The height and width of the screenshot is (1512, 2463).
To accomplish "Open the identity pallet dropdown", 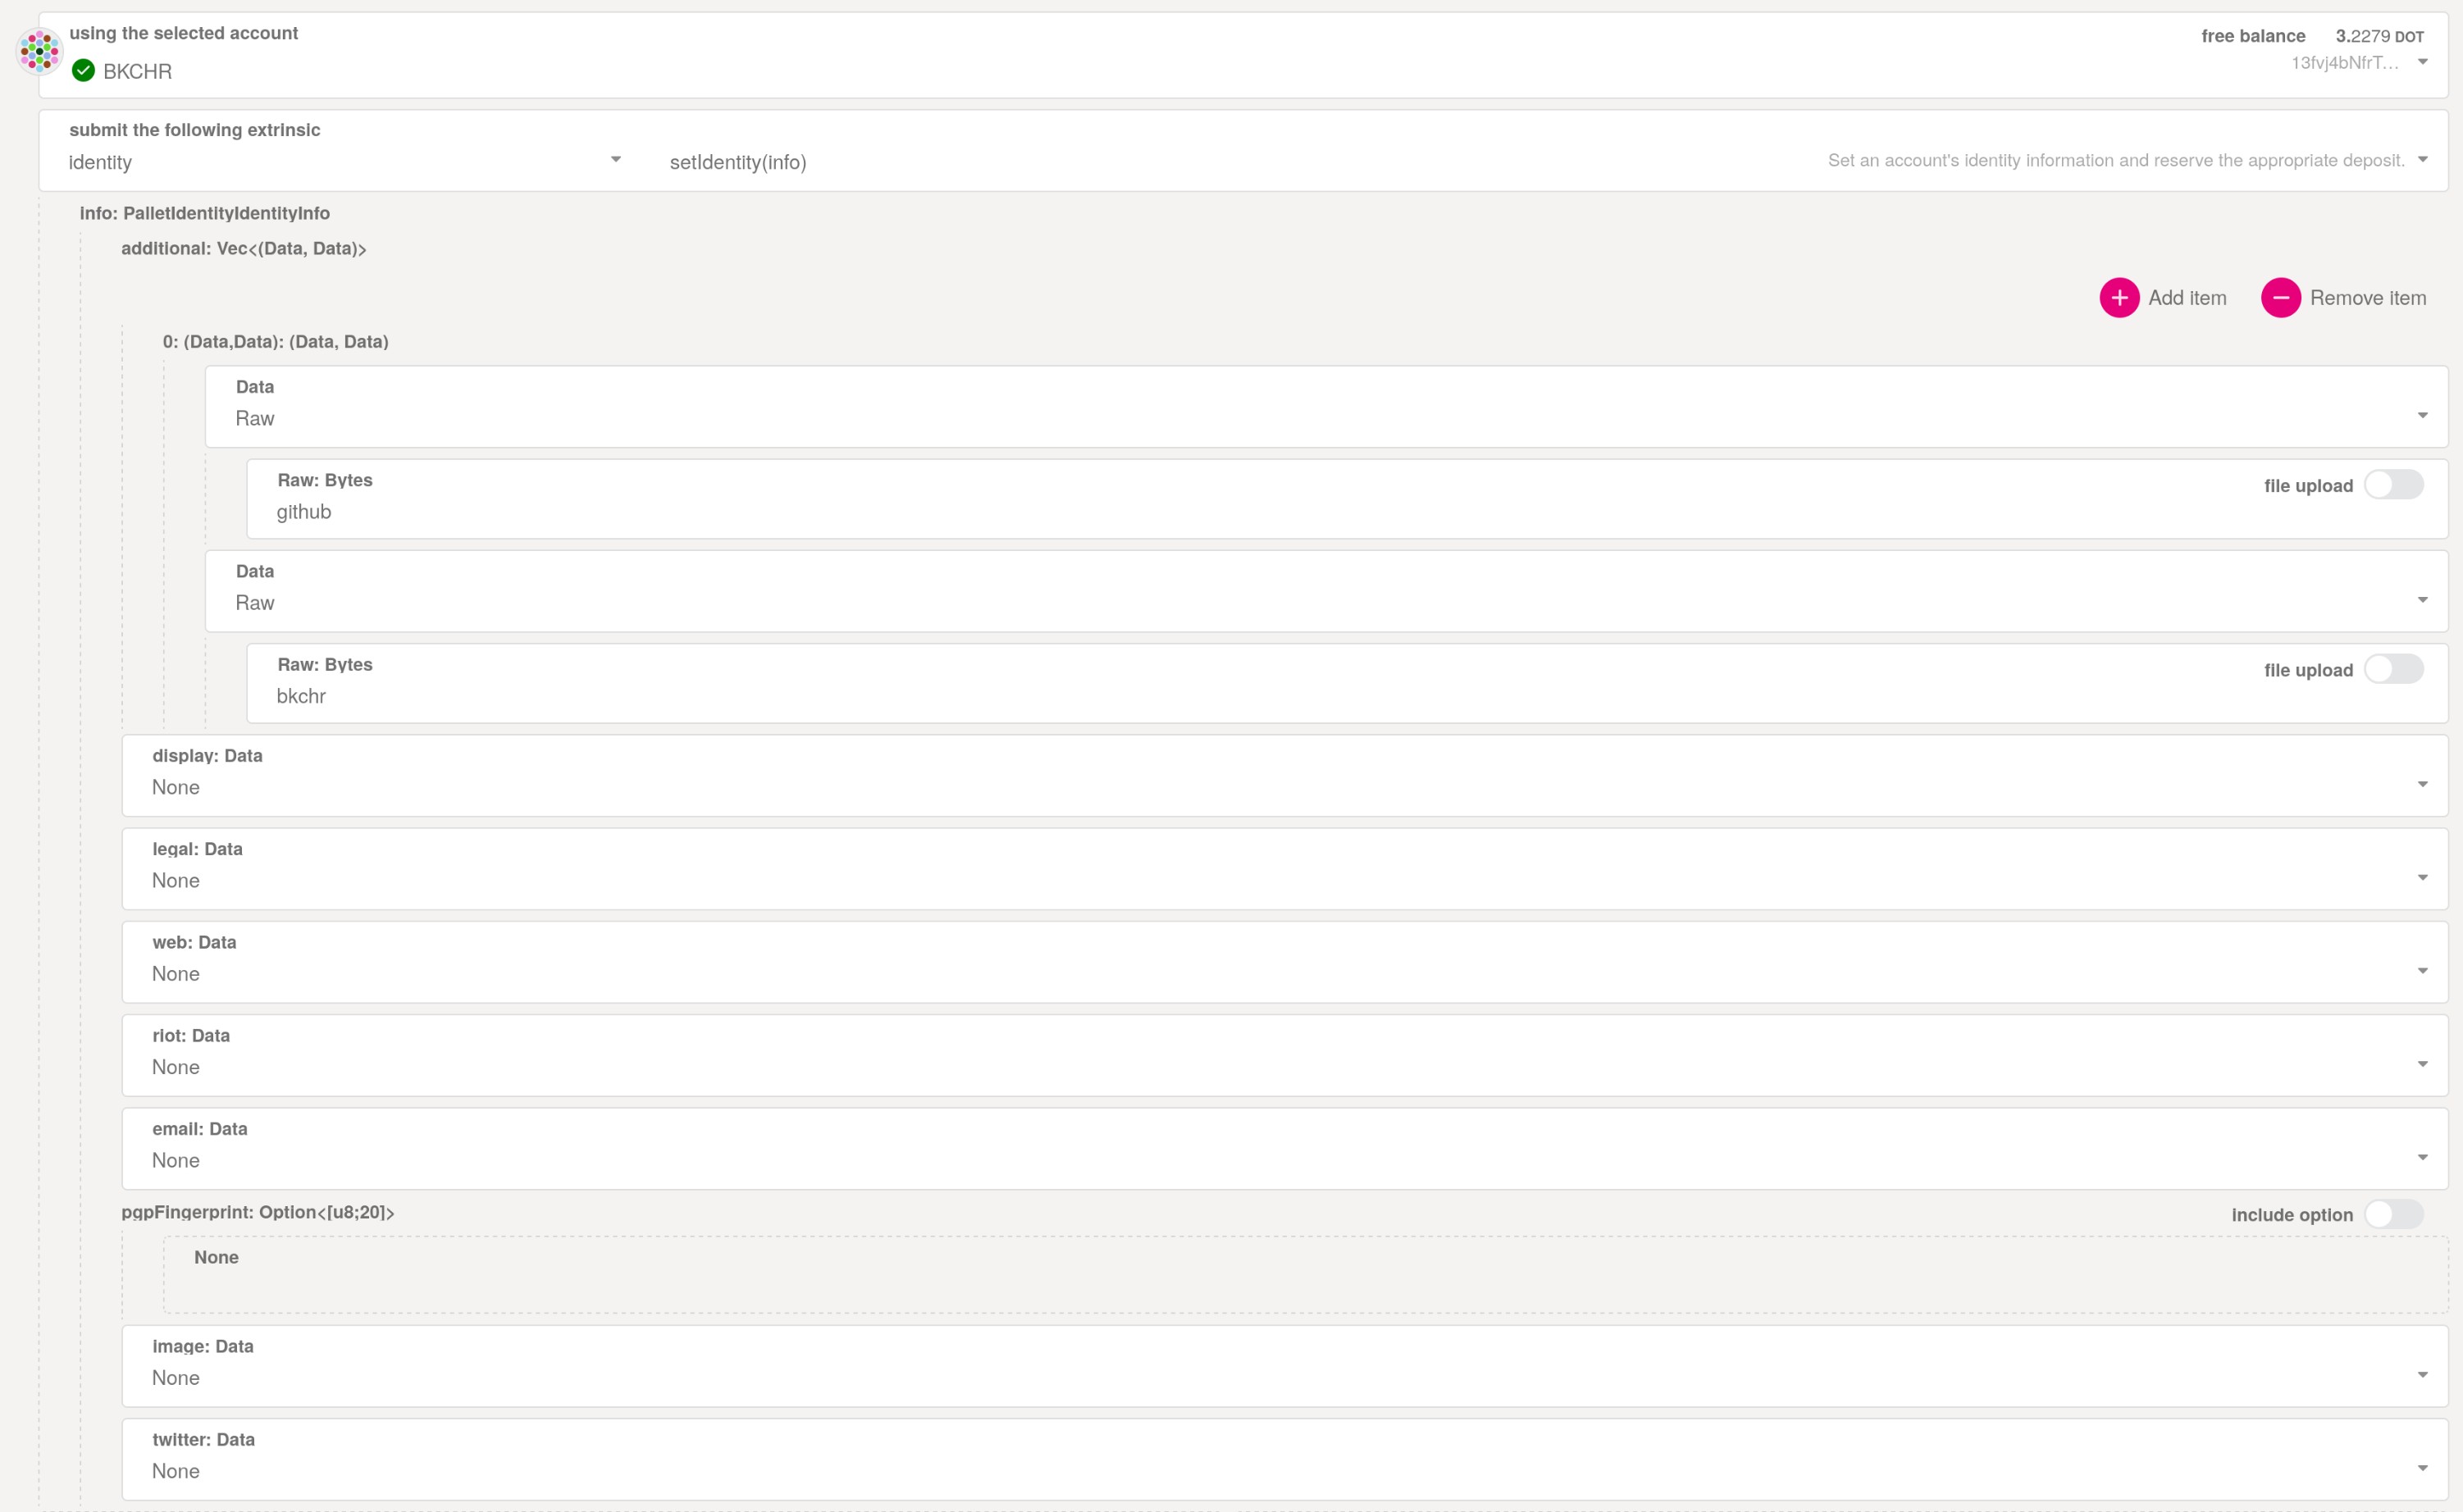I will 344,161.
